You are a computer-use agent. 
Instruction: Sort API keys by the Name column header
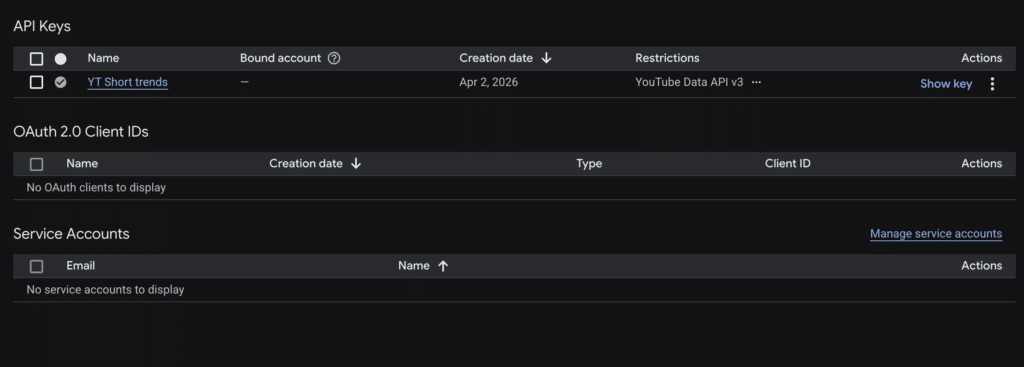(x=103, y=58)
